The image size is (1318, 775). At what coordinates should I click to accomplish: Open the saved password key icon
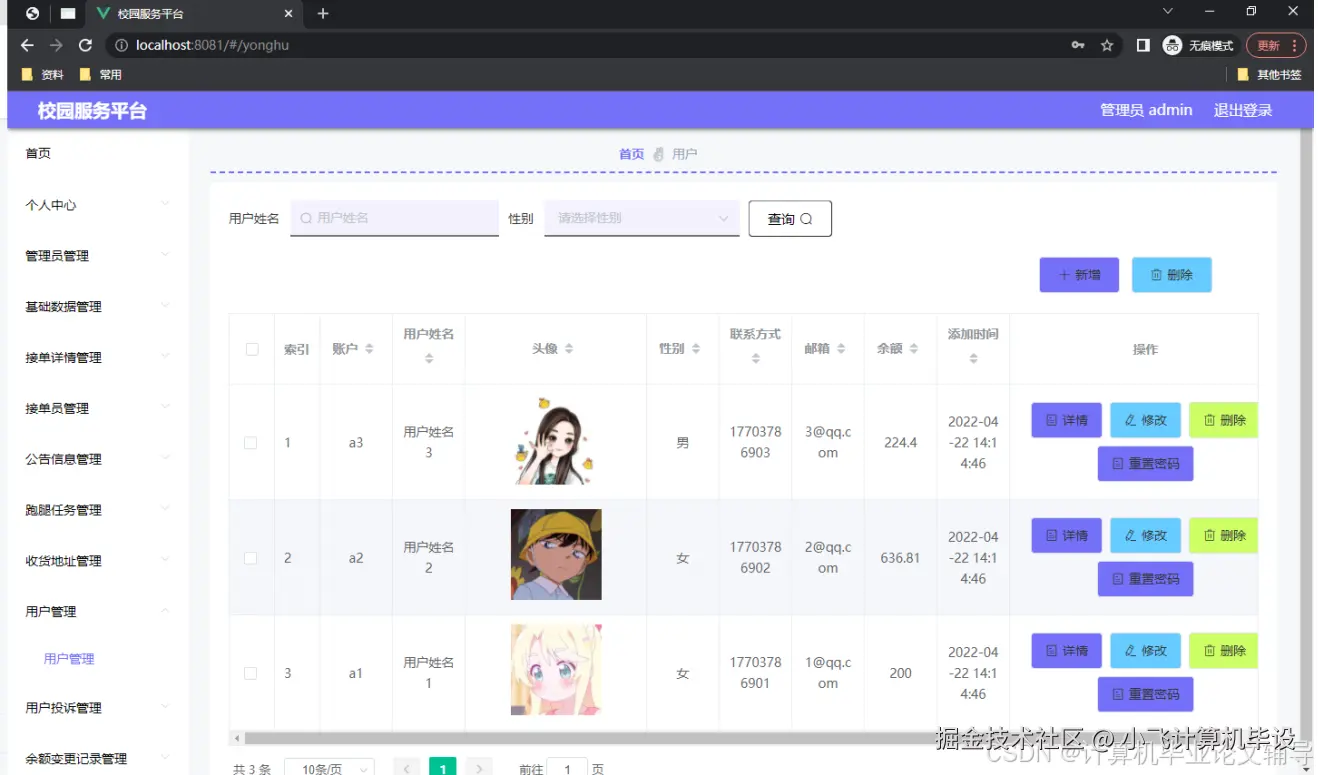pos(1078,45)
